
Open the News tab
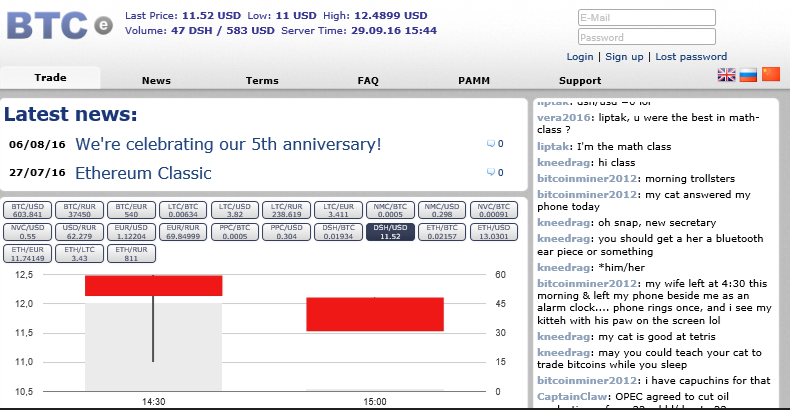click(156, 81)
